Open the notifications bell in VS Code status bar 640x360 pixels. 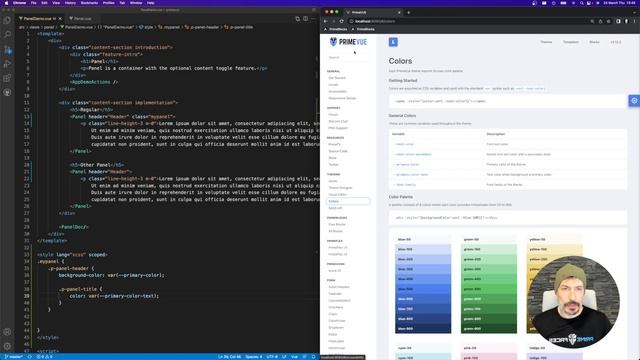point(313,357)
